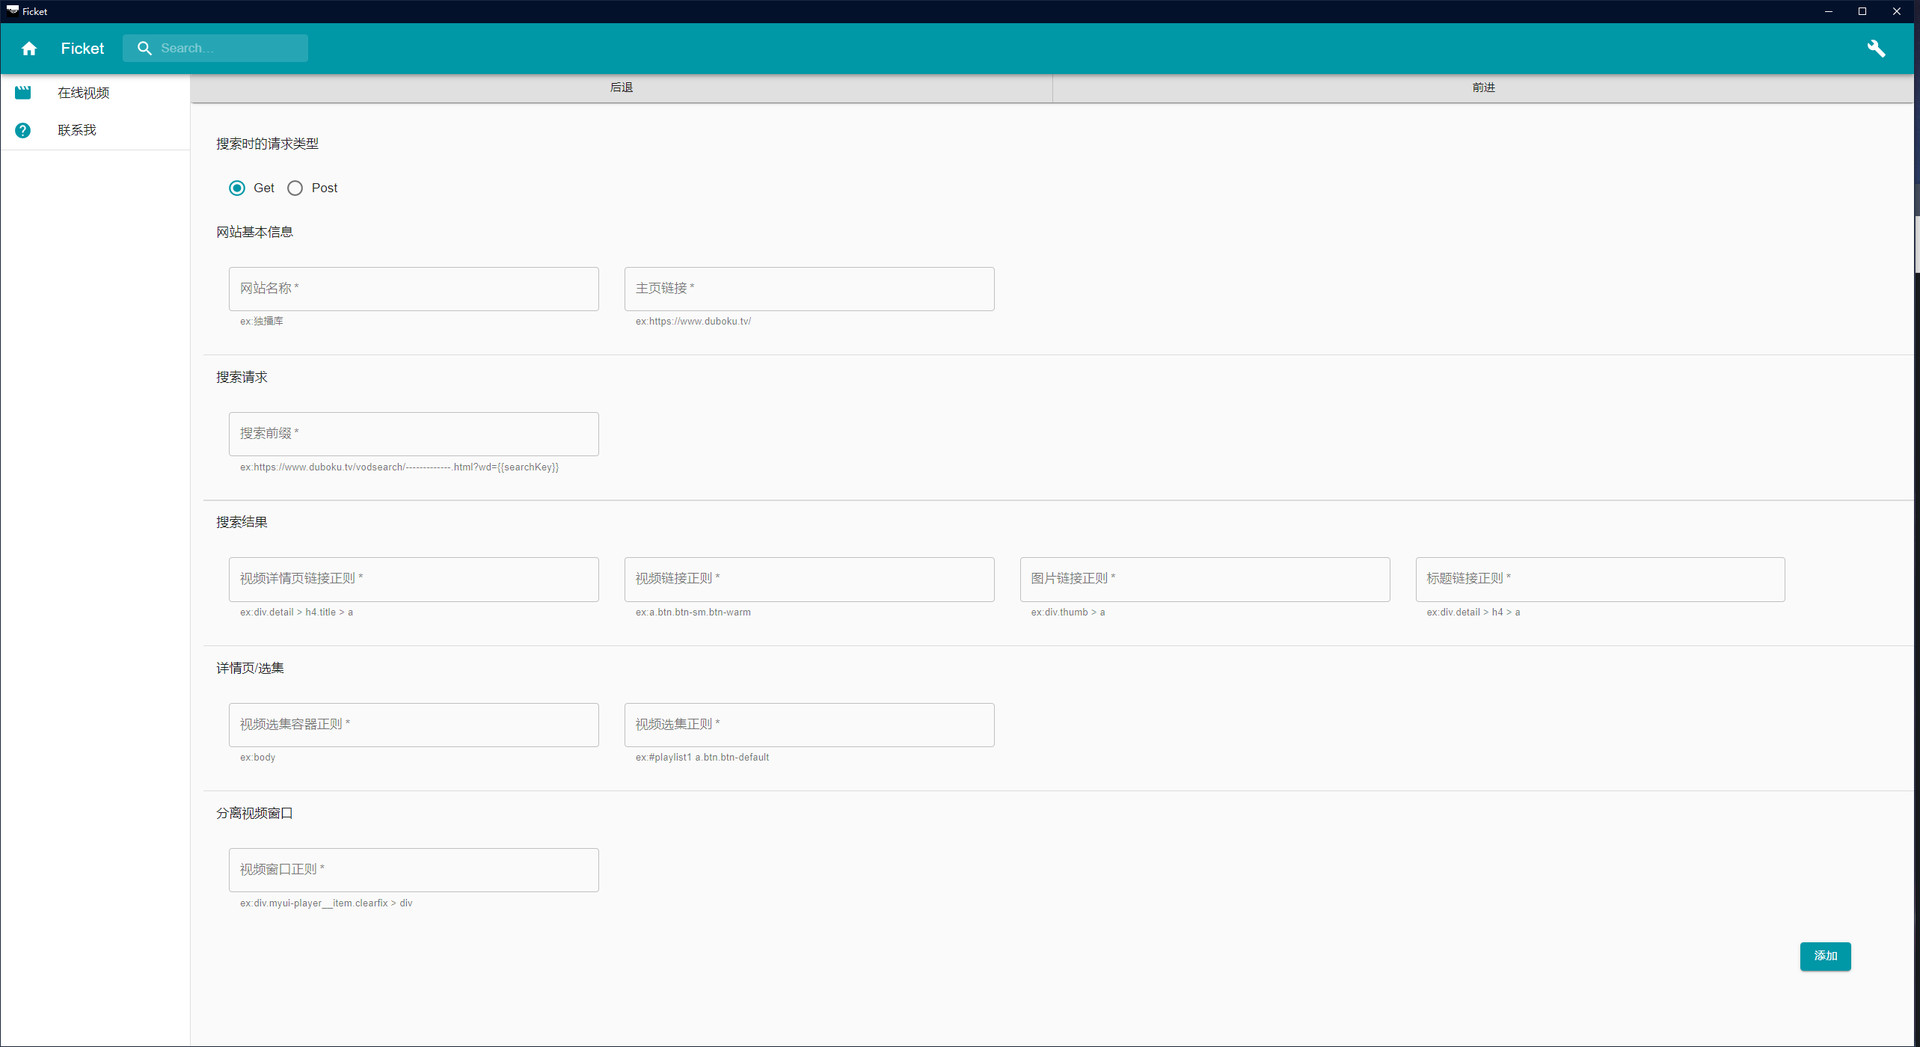This screenshot has width=1920, height=1047.
Task: Navigate back using the 后退 bar
Action: tap(620, 87)
